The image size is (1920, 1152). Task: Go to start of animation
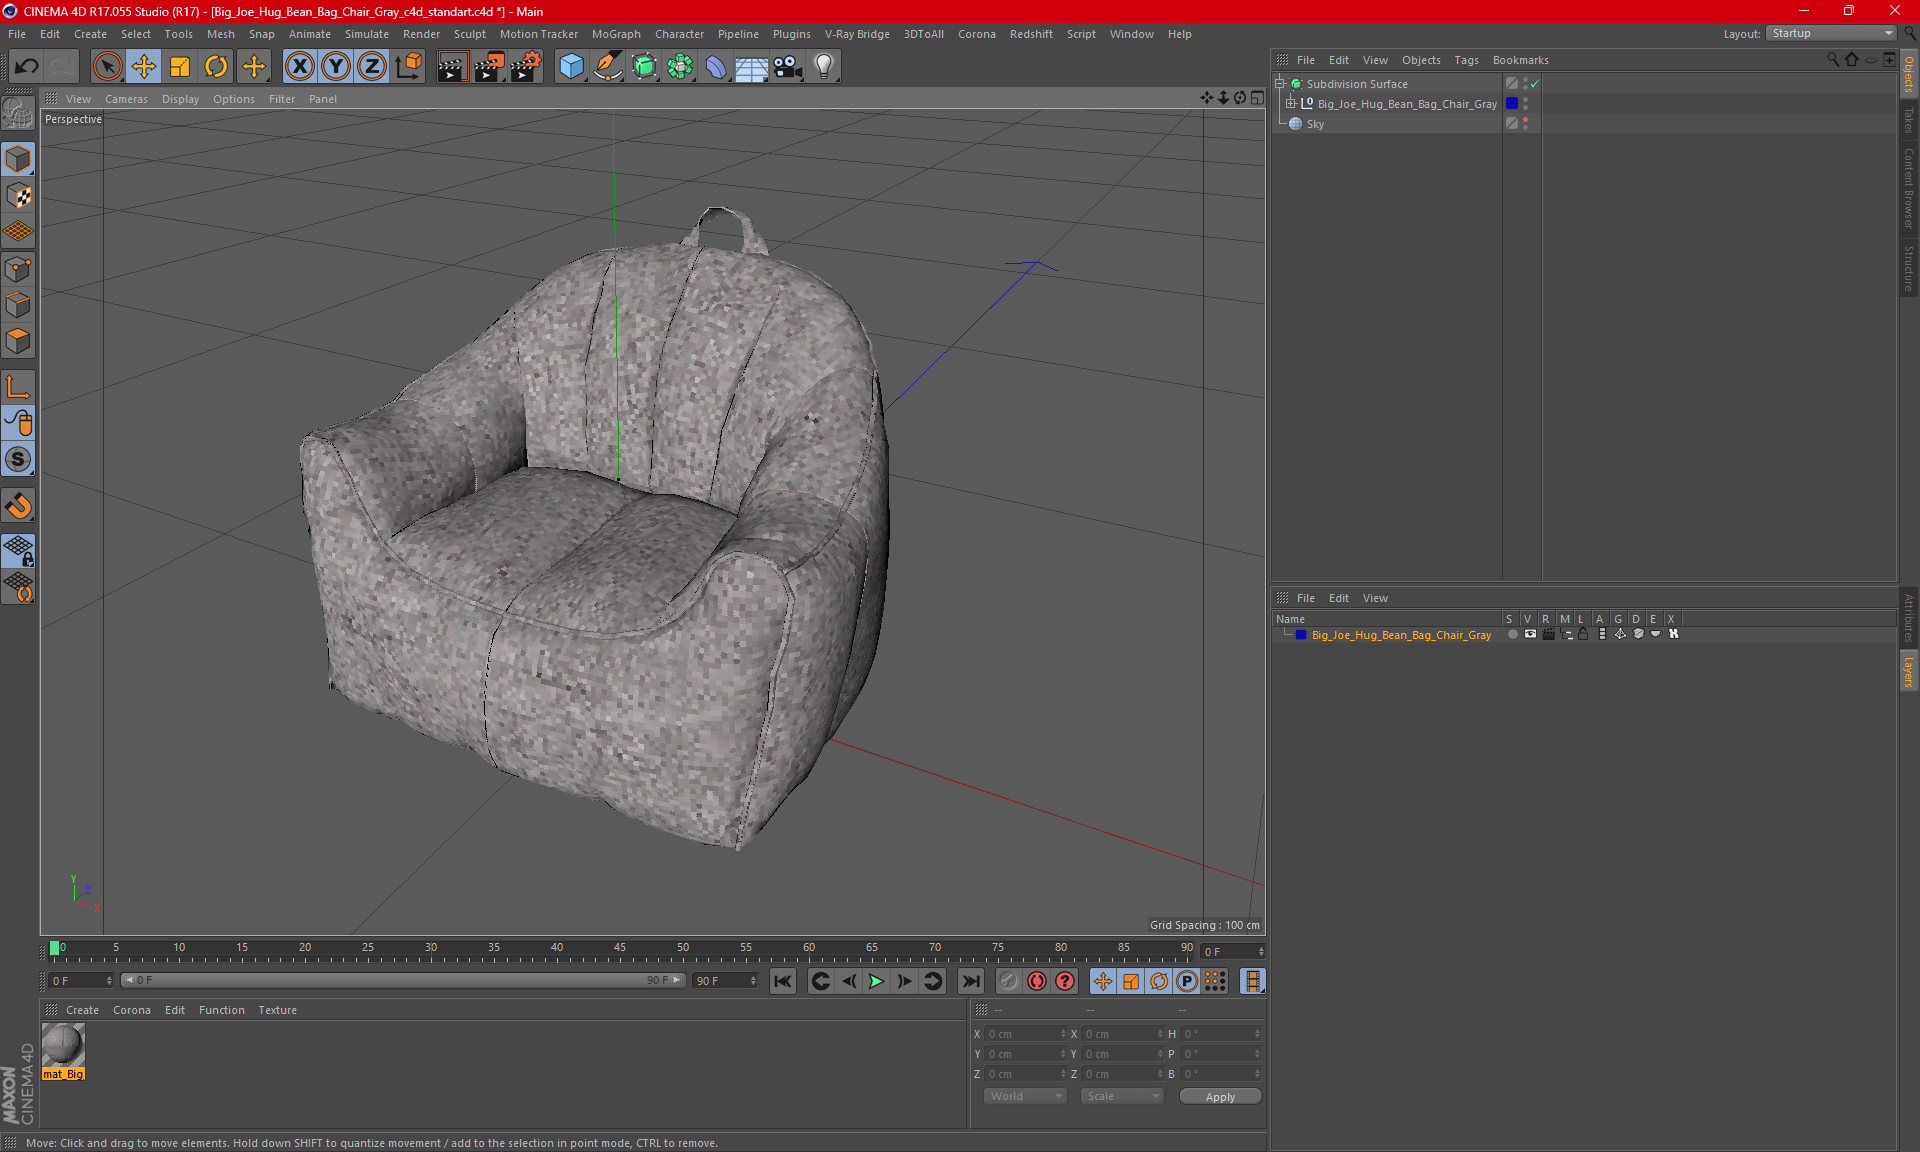pos(783,981)
